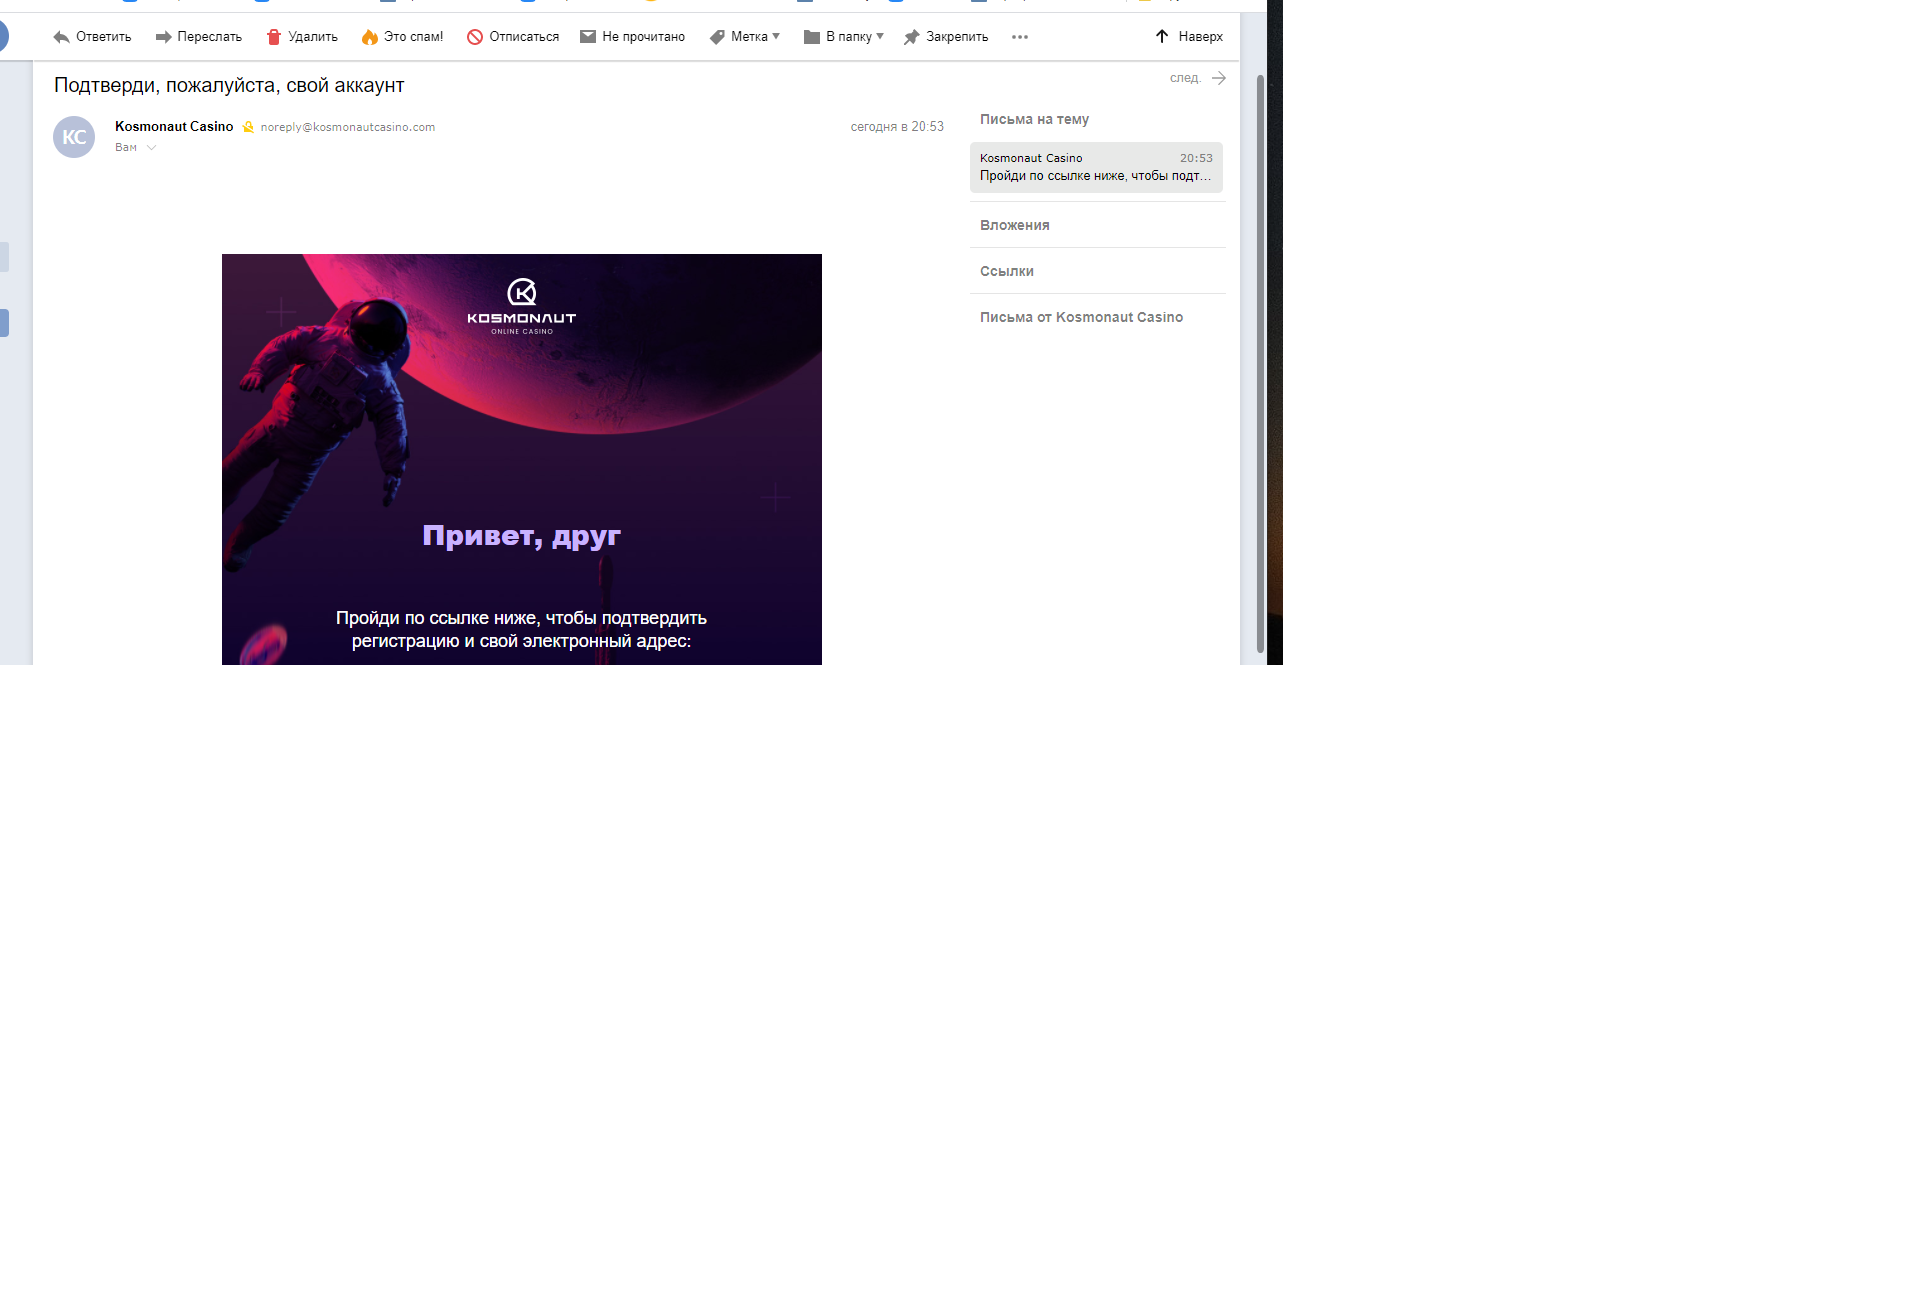Click the red Delete trash icon
Screen dimensions: 1920x1290
(x=274, y=37)
